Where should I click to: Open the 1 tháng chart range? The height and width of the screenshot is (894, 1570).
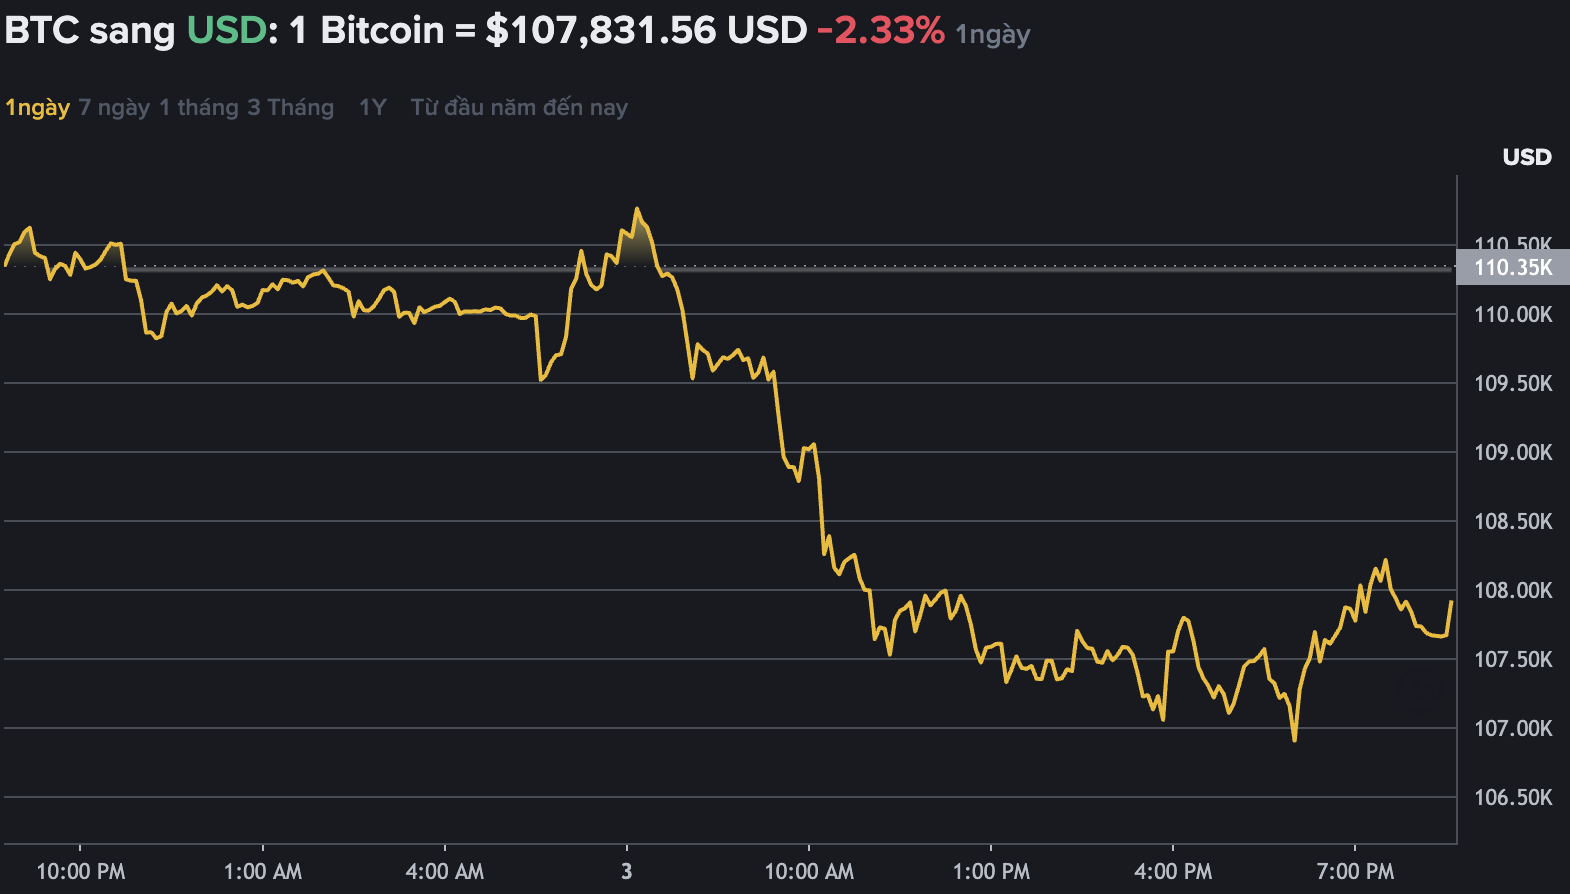coord(199,107)
